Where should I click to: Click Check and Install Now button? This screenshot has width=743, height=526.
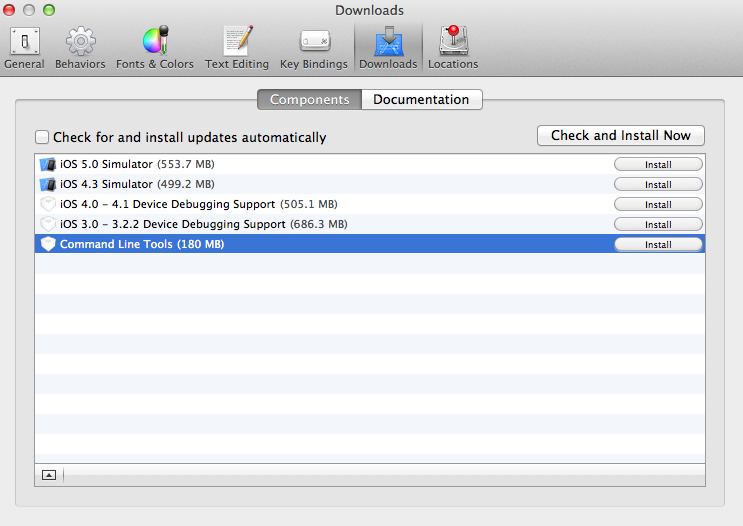(x=620, y=135)
